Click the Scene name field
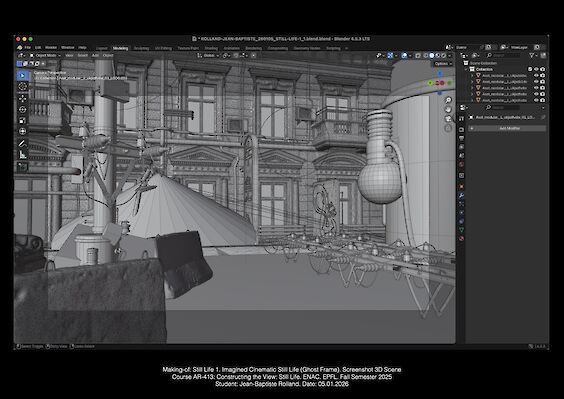 click(467, 47)
